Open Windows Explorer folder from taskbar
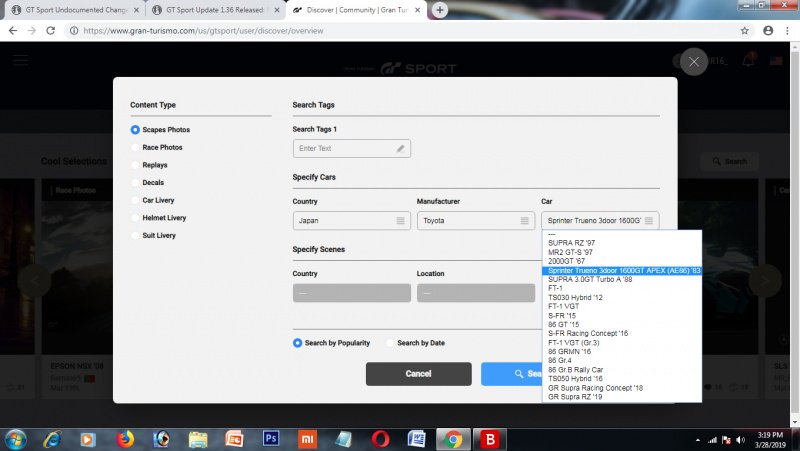Image resolution: width=800 pixels, height=451 pixels. click(198, 439)
